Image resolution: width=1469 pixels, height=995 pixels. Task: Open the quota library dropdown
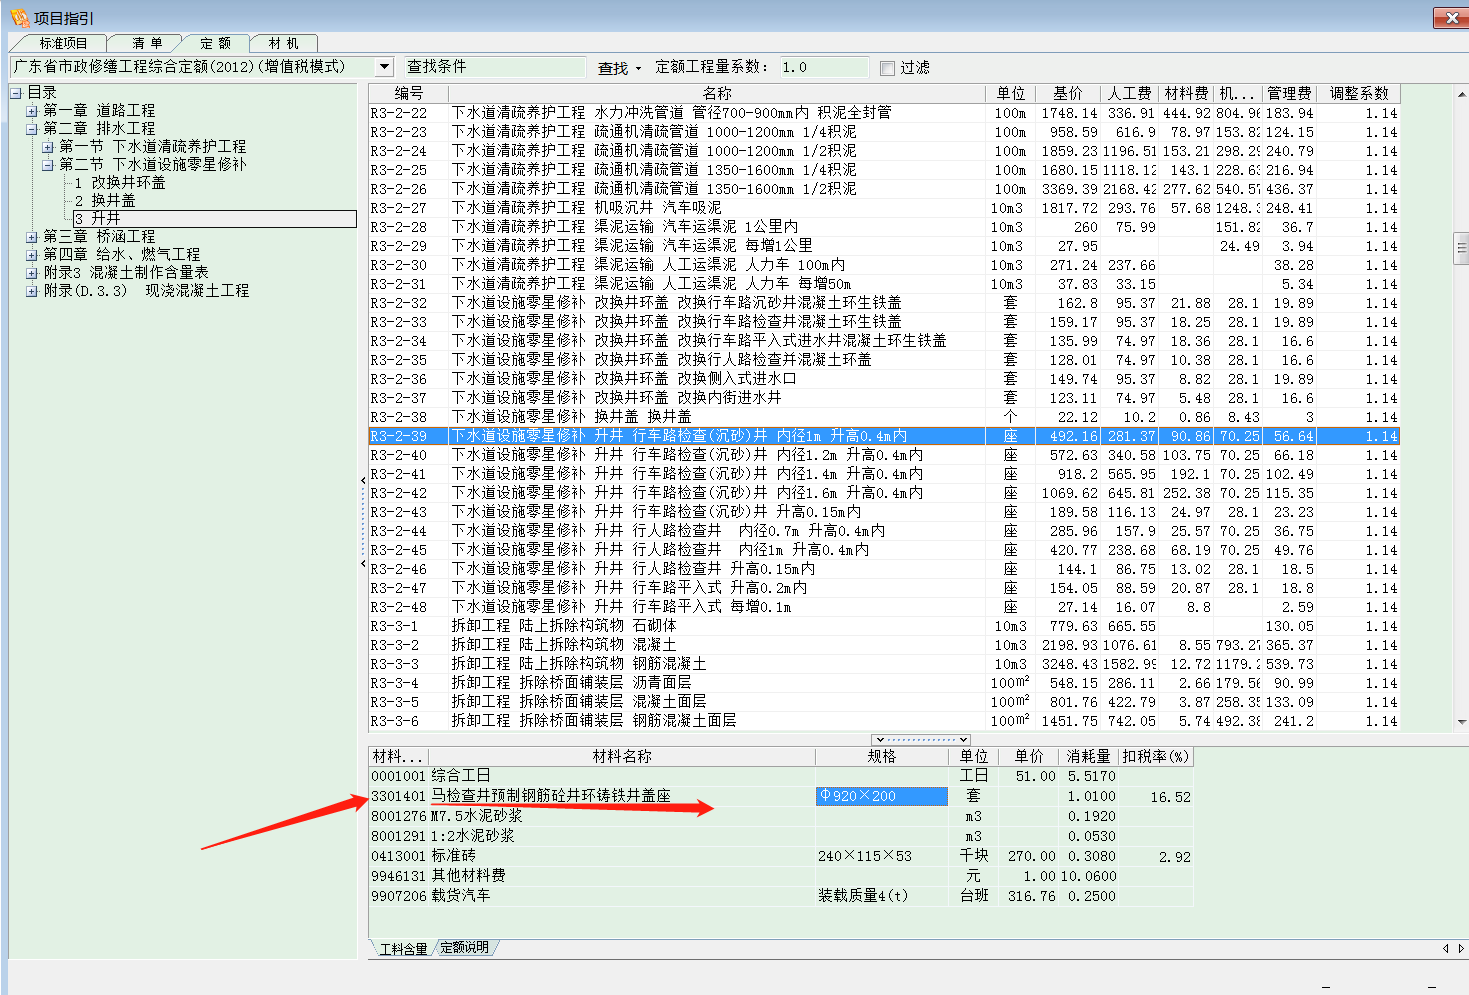pos(384,67)
